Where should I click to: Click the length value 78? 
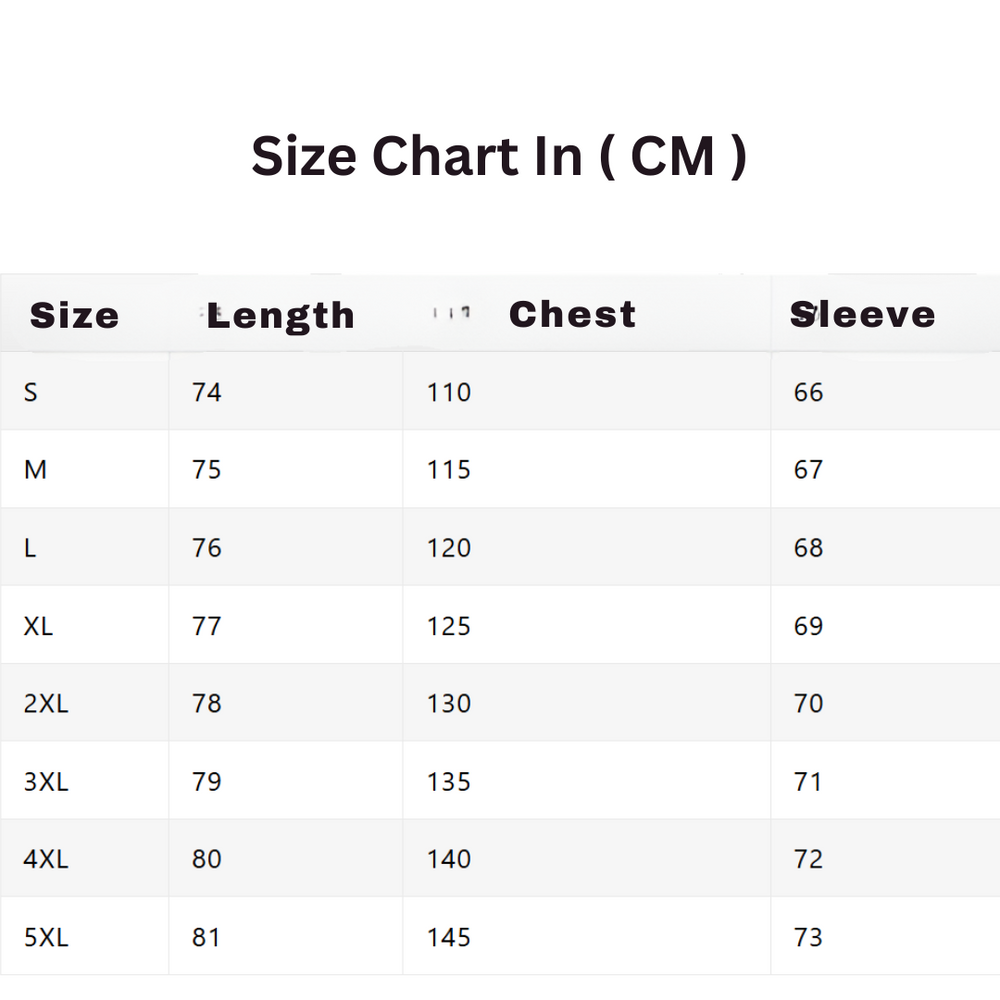[x=207, y=704]
